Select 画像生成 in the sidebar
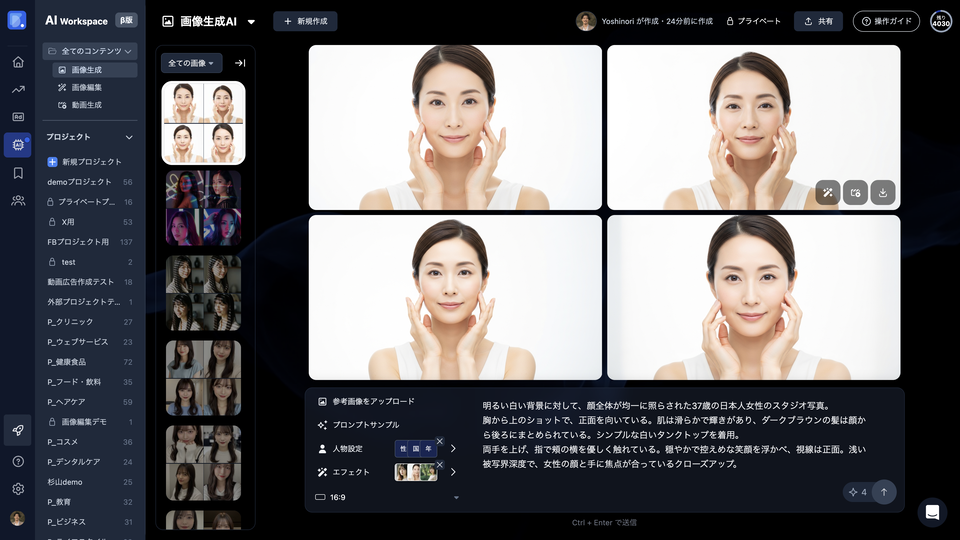 [x=94, y=70]
